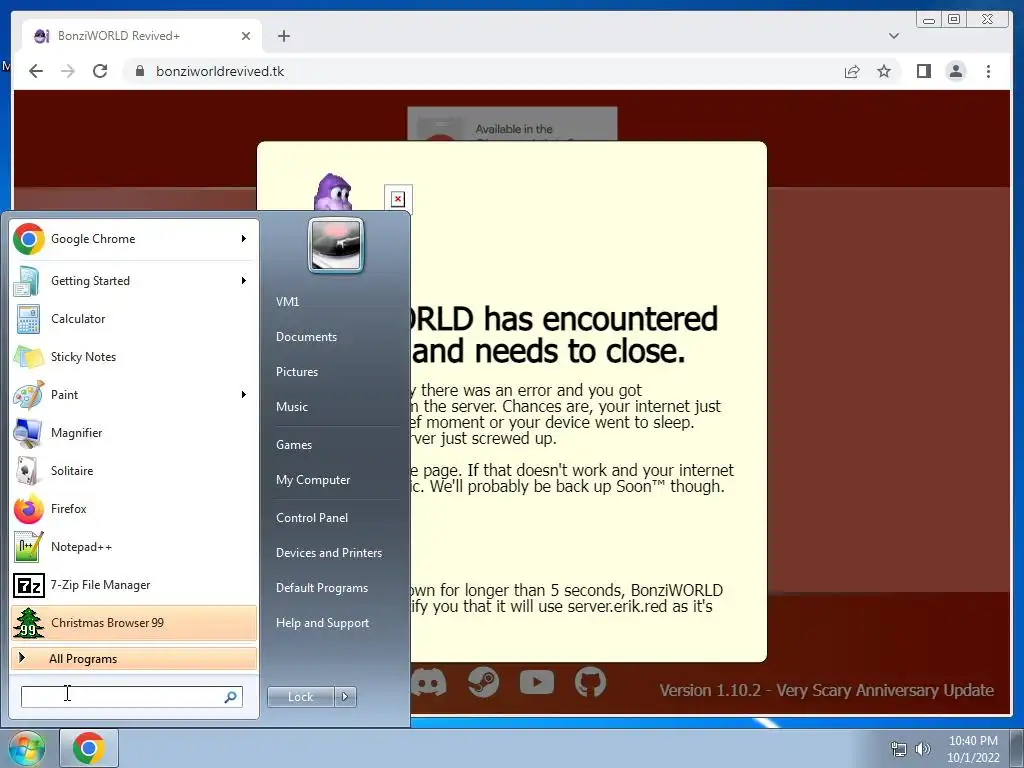The image size is (1024, 768).
Task: Close the BonziWORLD Revived+ tab
Action: click(x=246, y=36)
